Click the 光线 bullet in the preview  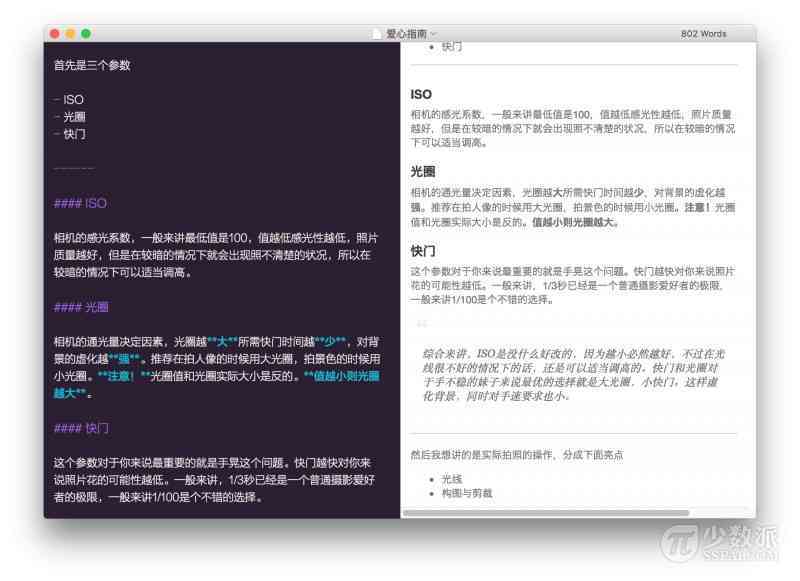[x=452, y=479]
